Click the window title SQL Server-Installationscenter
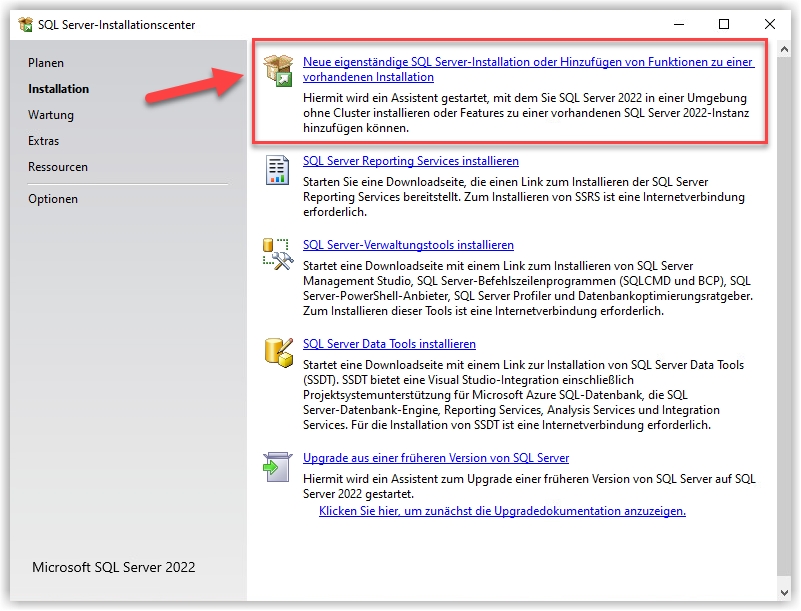 [116, 25]
